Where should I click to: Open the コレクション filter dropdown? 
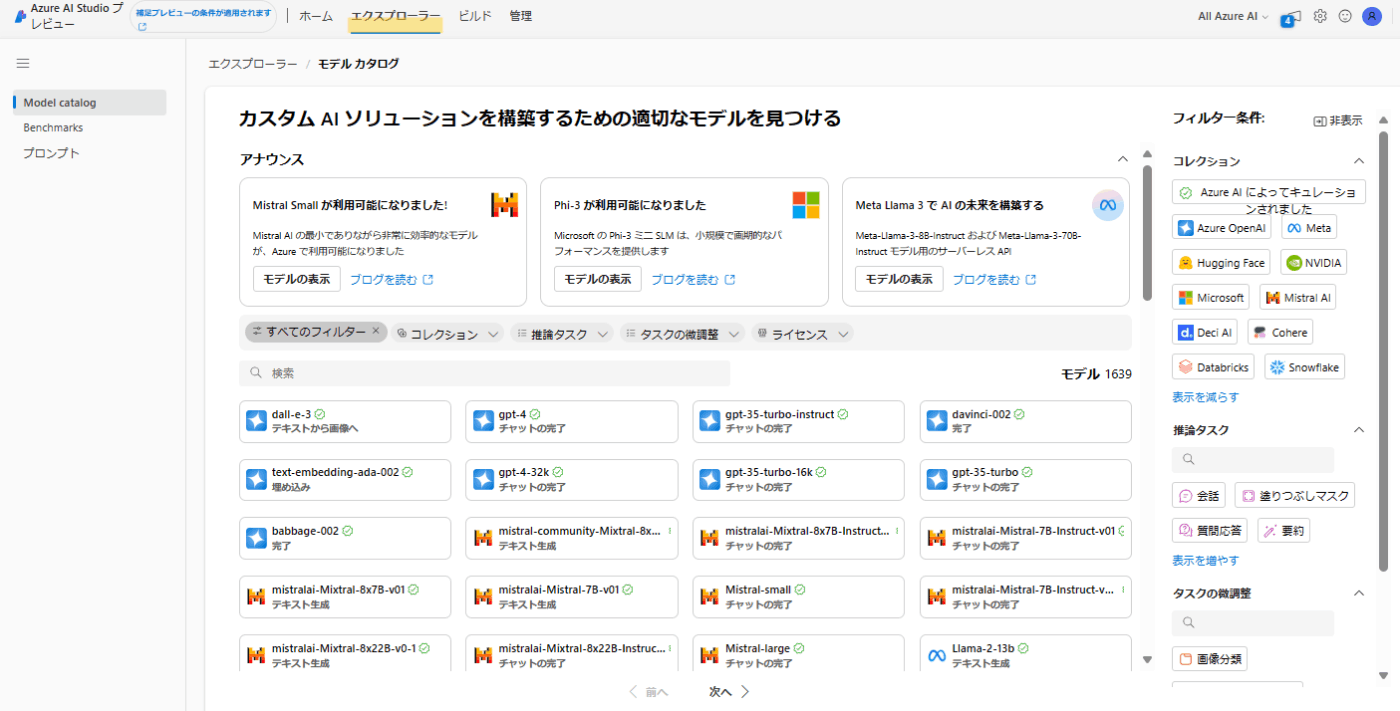tap(448, 334)
